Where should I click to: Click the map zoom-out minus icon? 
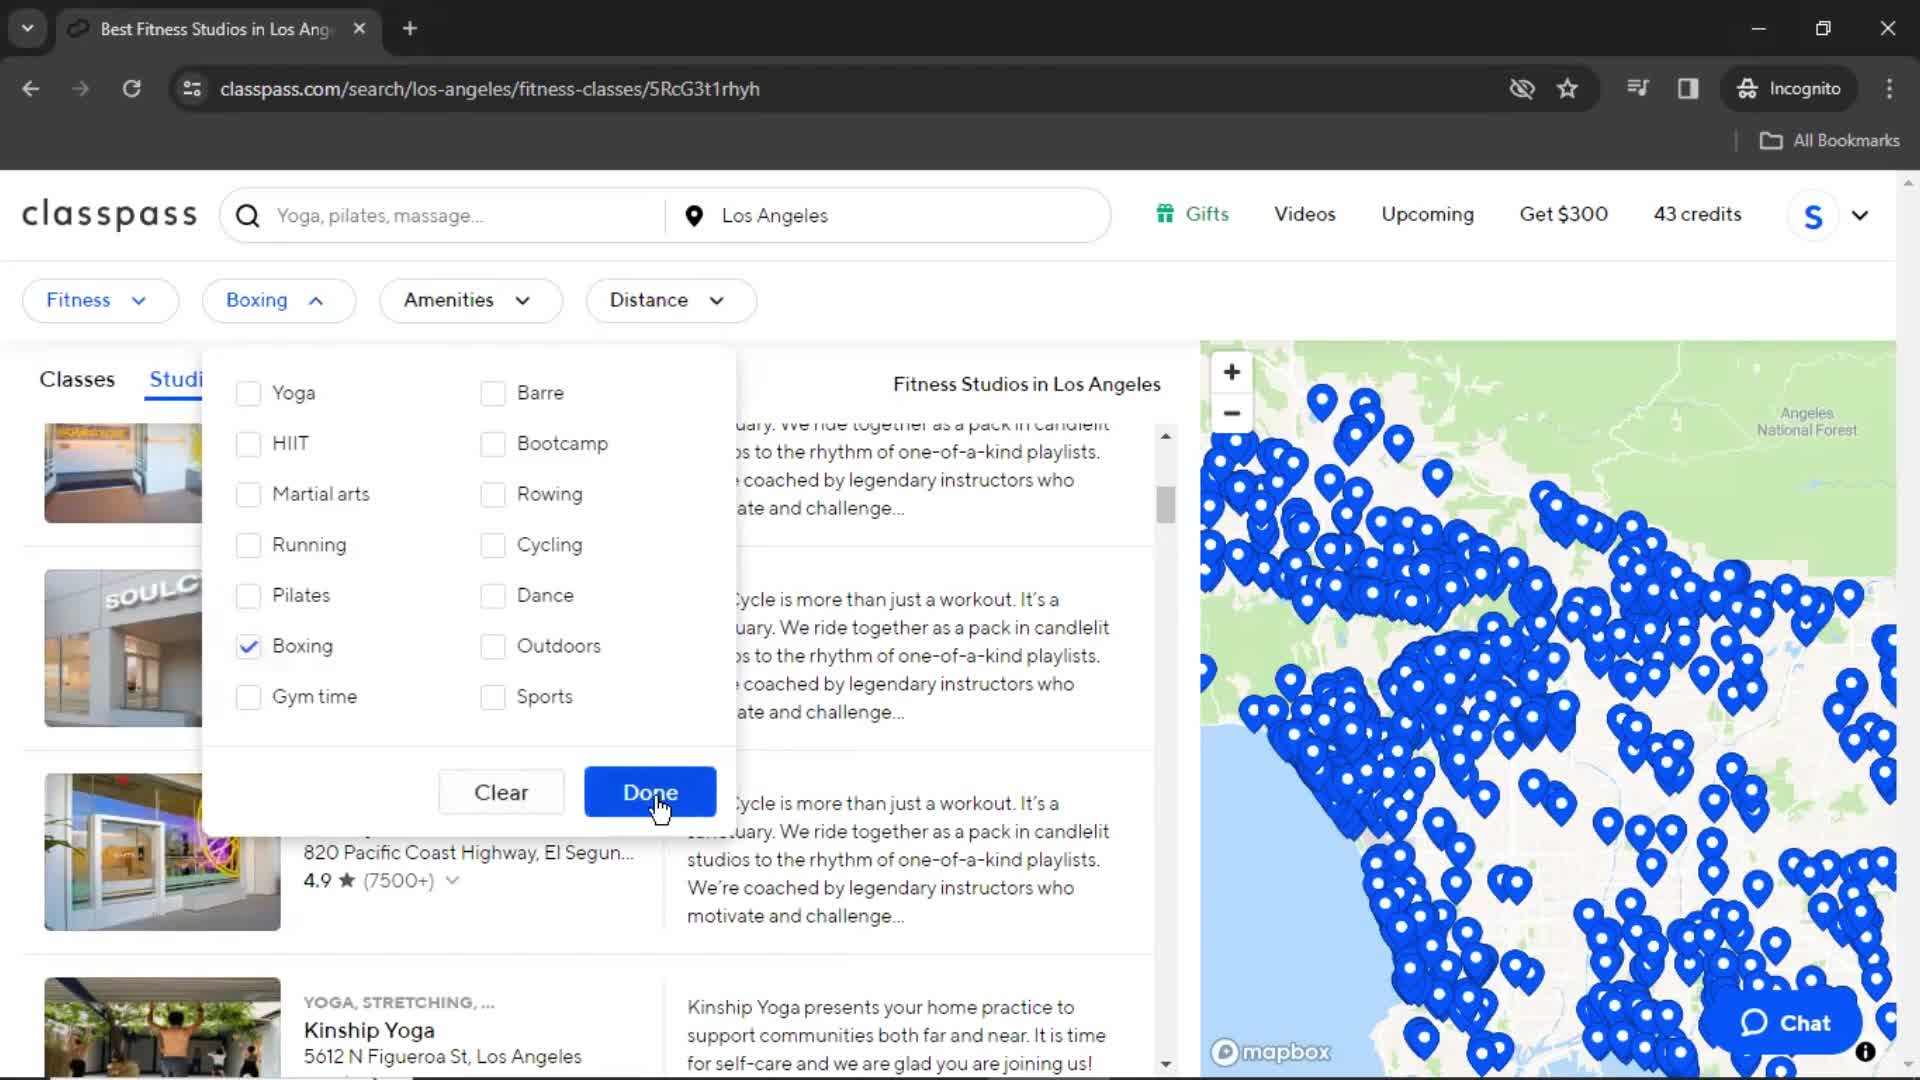(1230, 413)
